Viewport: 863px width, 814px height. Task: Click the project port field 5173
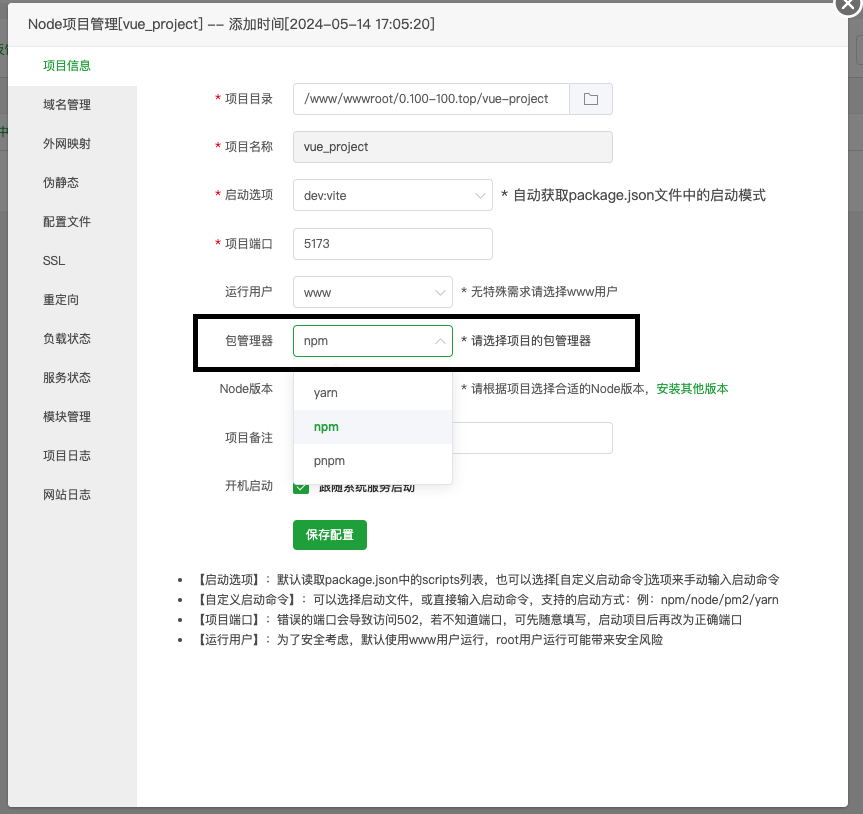(x=392, y=244)
